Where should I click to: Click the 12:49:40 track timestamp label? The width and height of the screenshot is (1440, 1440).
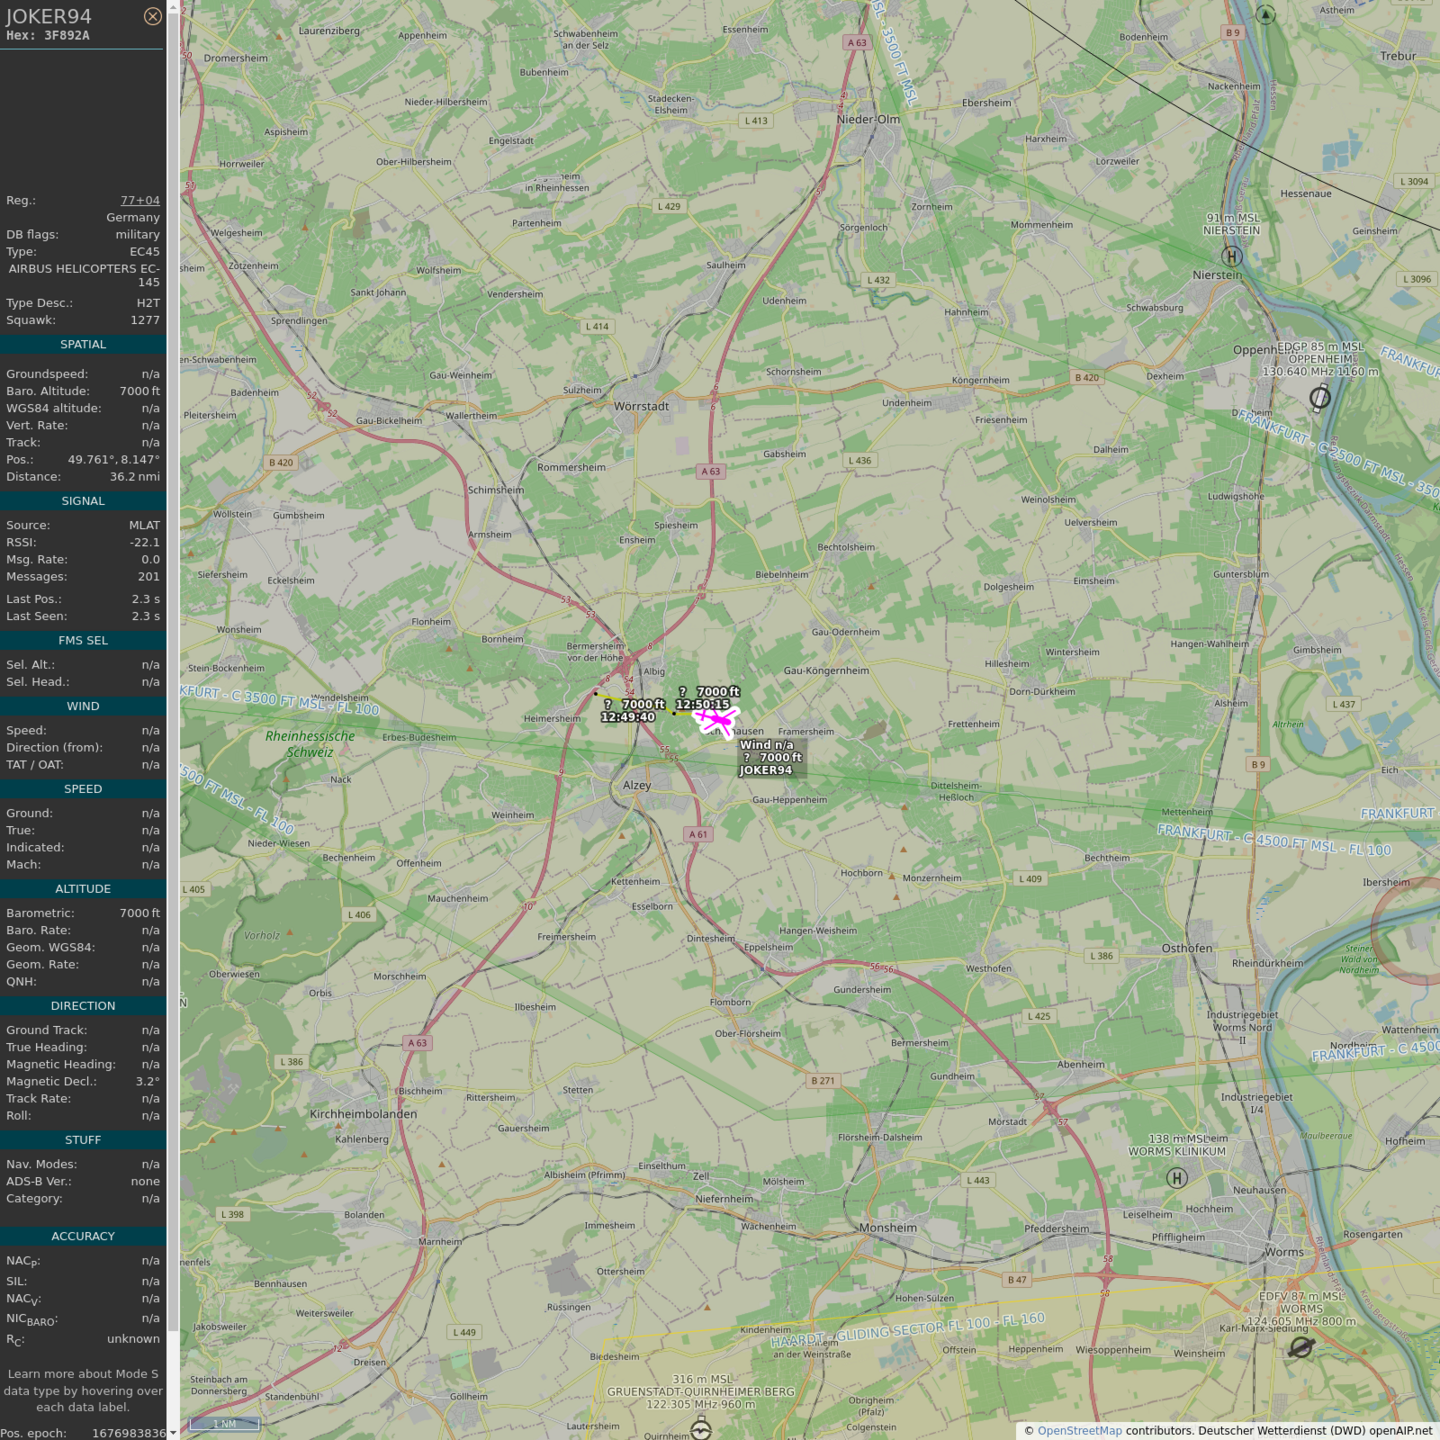(628, 717)
